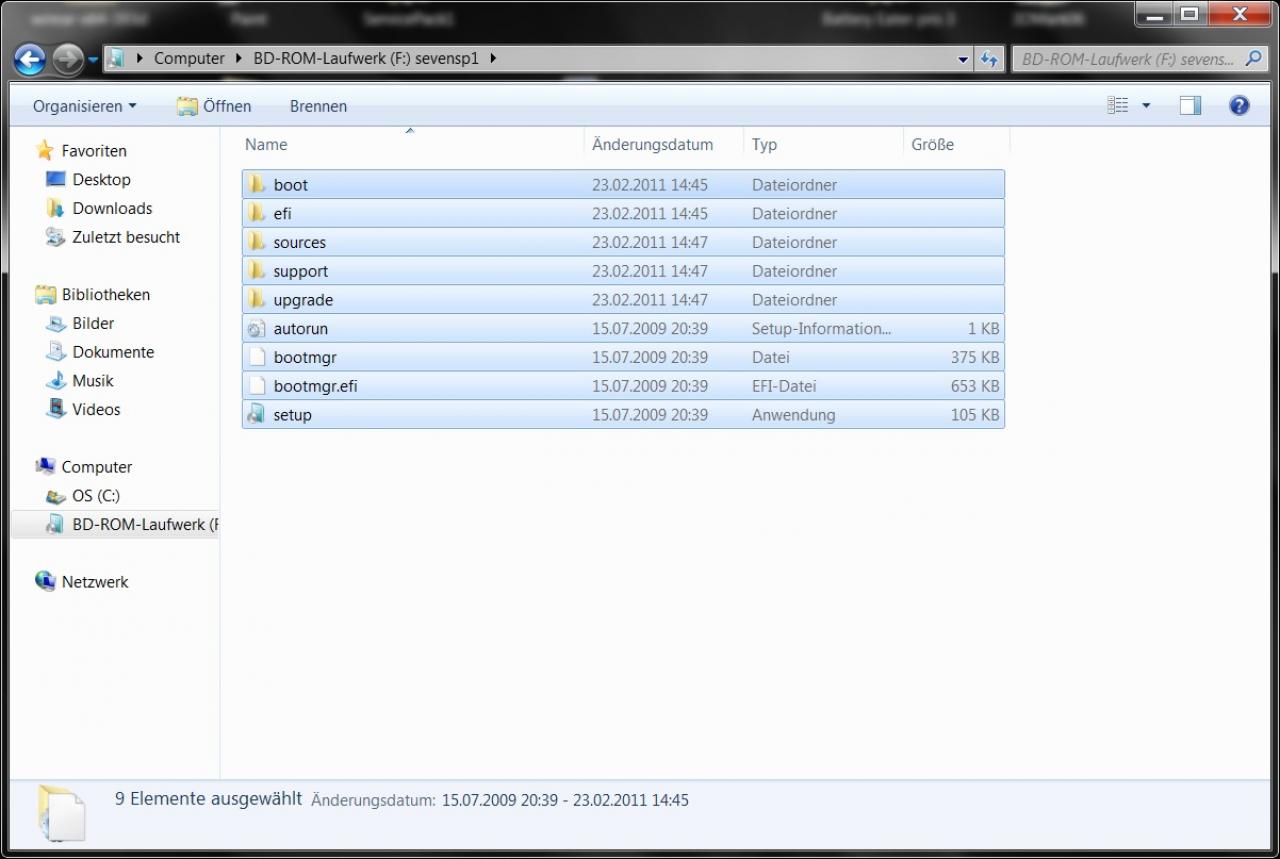Click the '375 KB' size cell
The image size is (1280, 859).
(x=975, y=357)
